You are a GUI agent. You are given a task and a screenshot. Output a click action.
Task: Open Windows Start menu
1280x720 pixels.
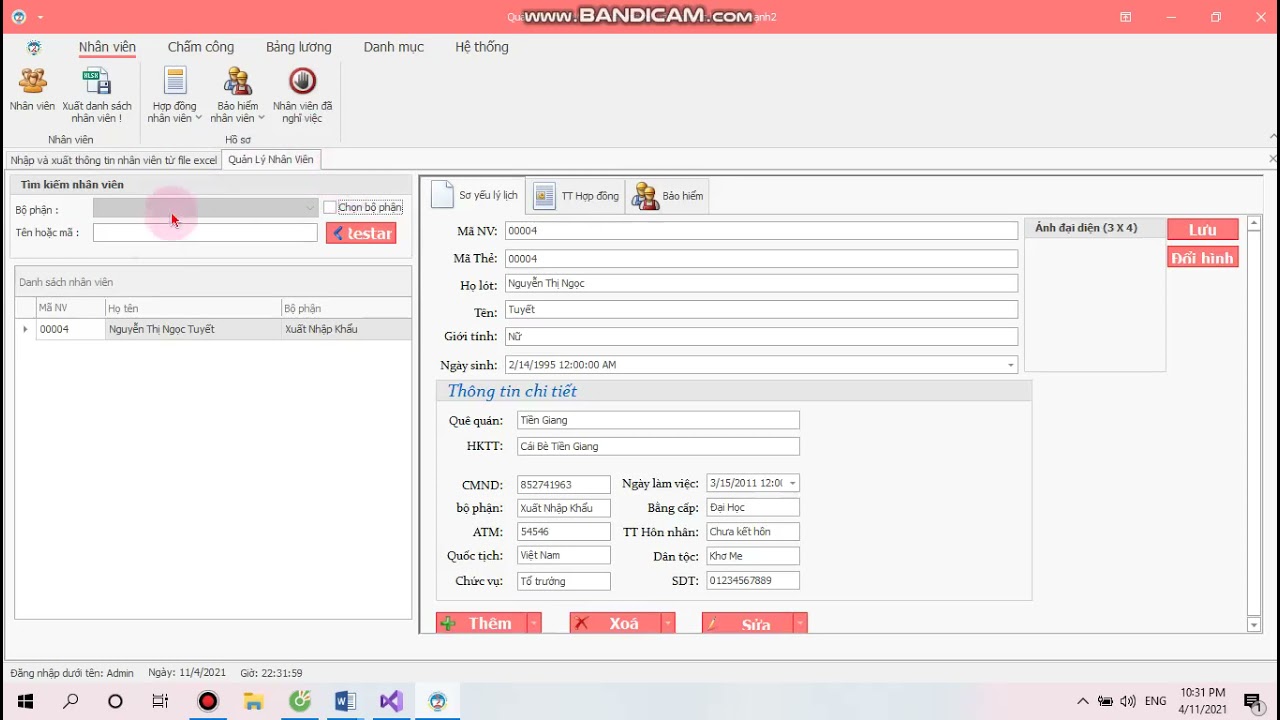25,701
